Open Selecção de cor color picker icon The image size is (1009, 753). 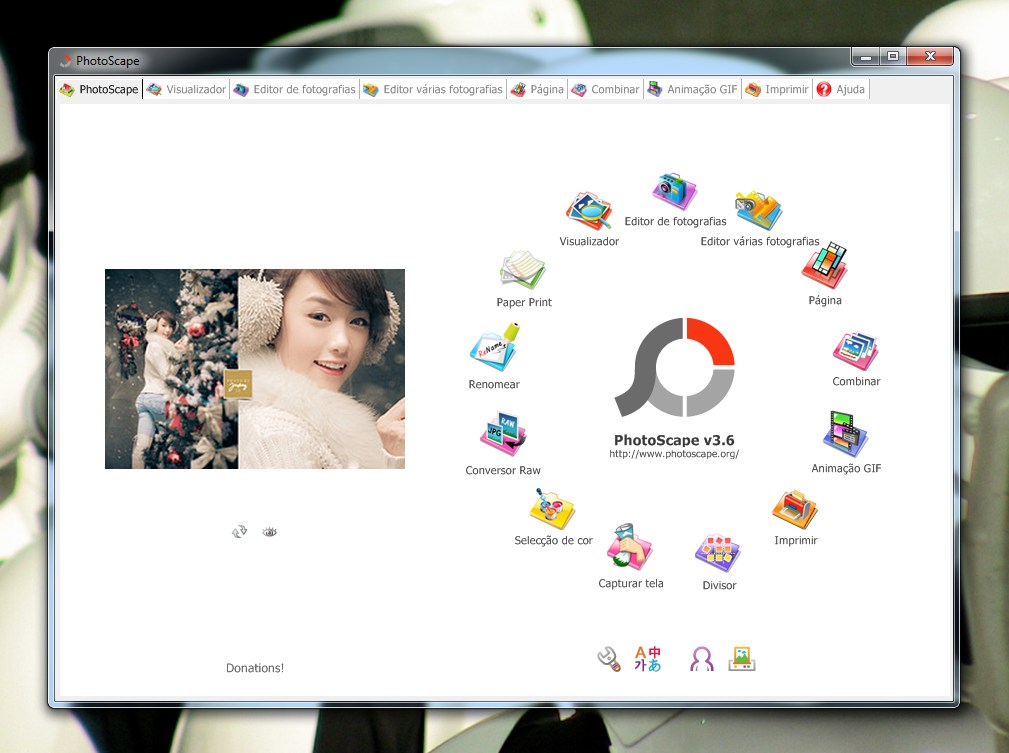point(552,509)
